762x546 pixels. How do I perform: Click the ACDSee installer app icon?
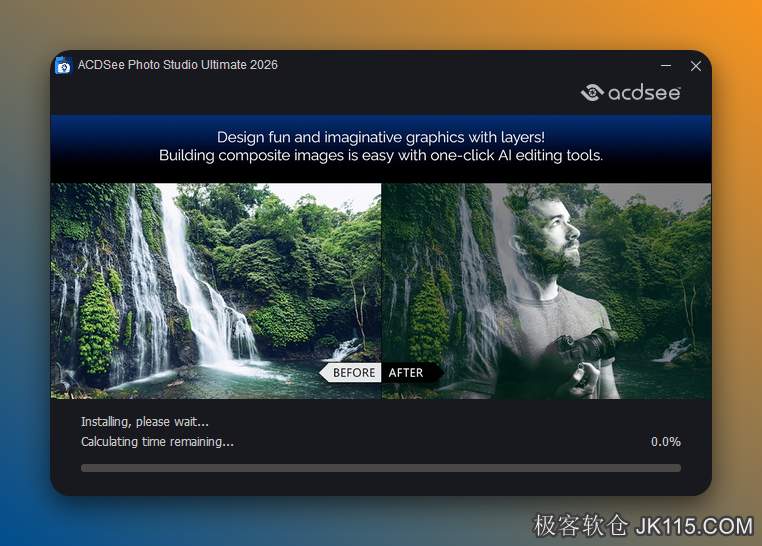pos(63,66)
